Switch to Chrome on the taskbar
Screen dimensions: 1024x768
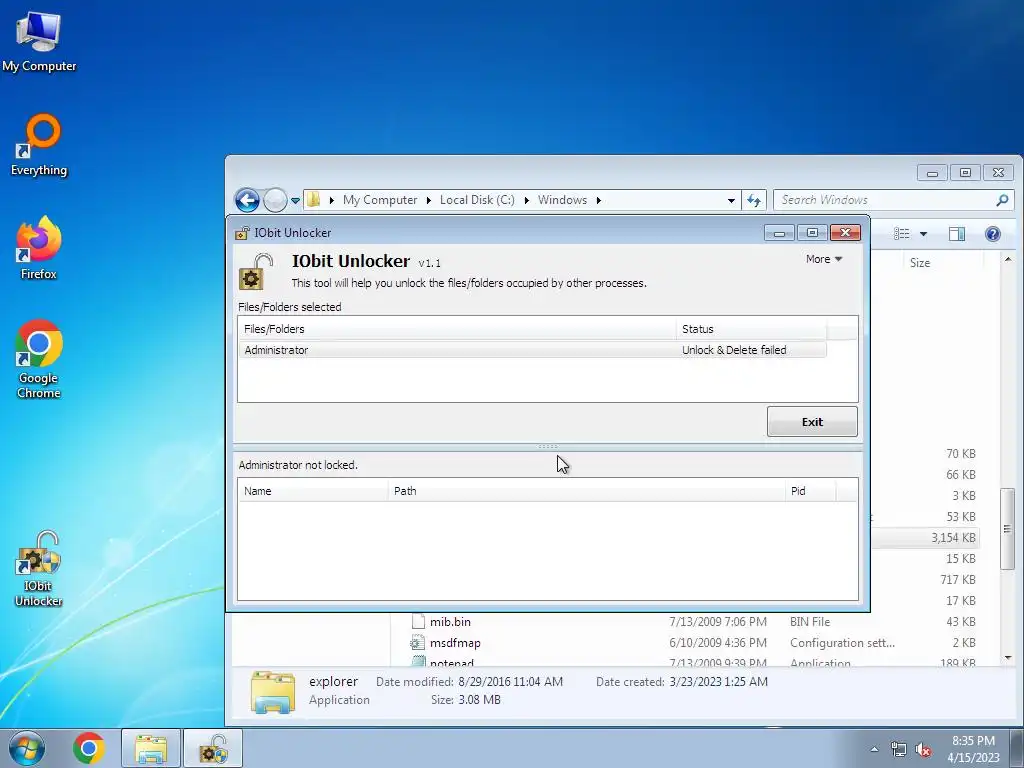(89, 748)
